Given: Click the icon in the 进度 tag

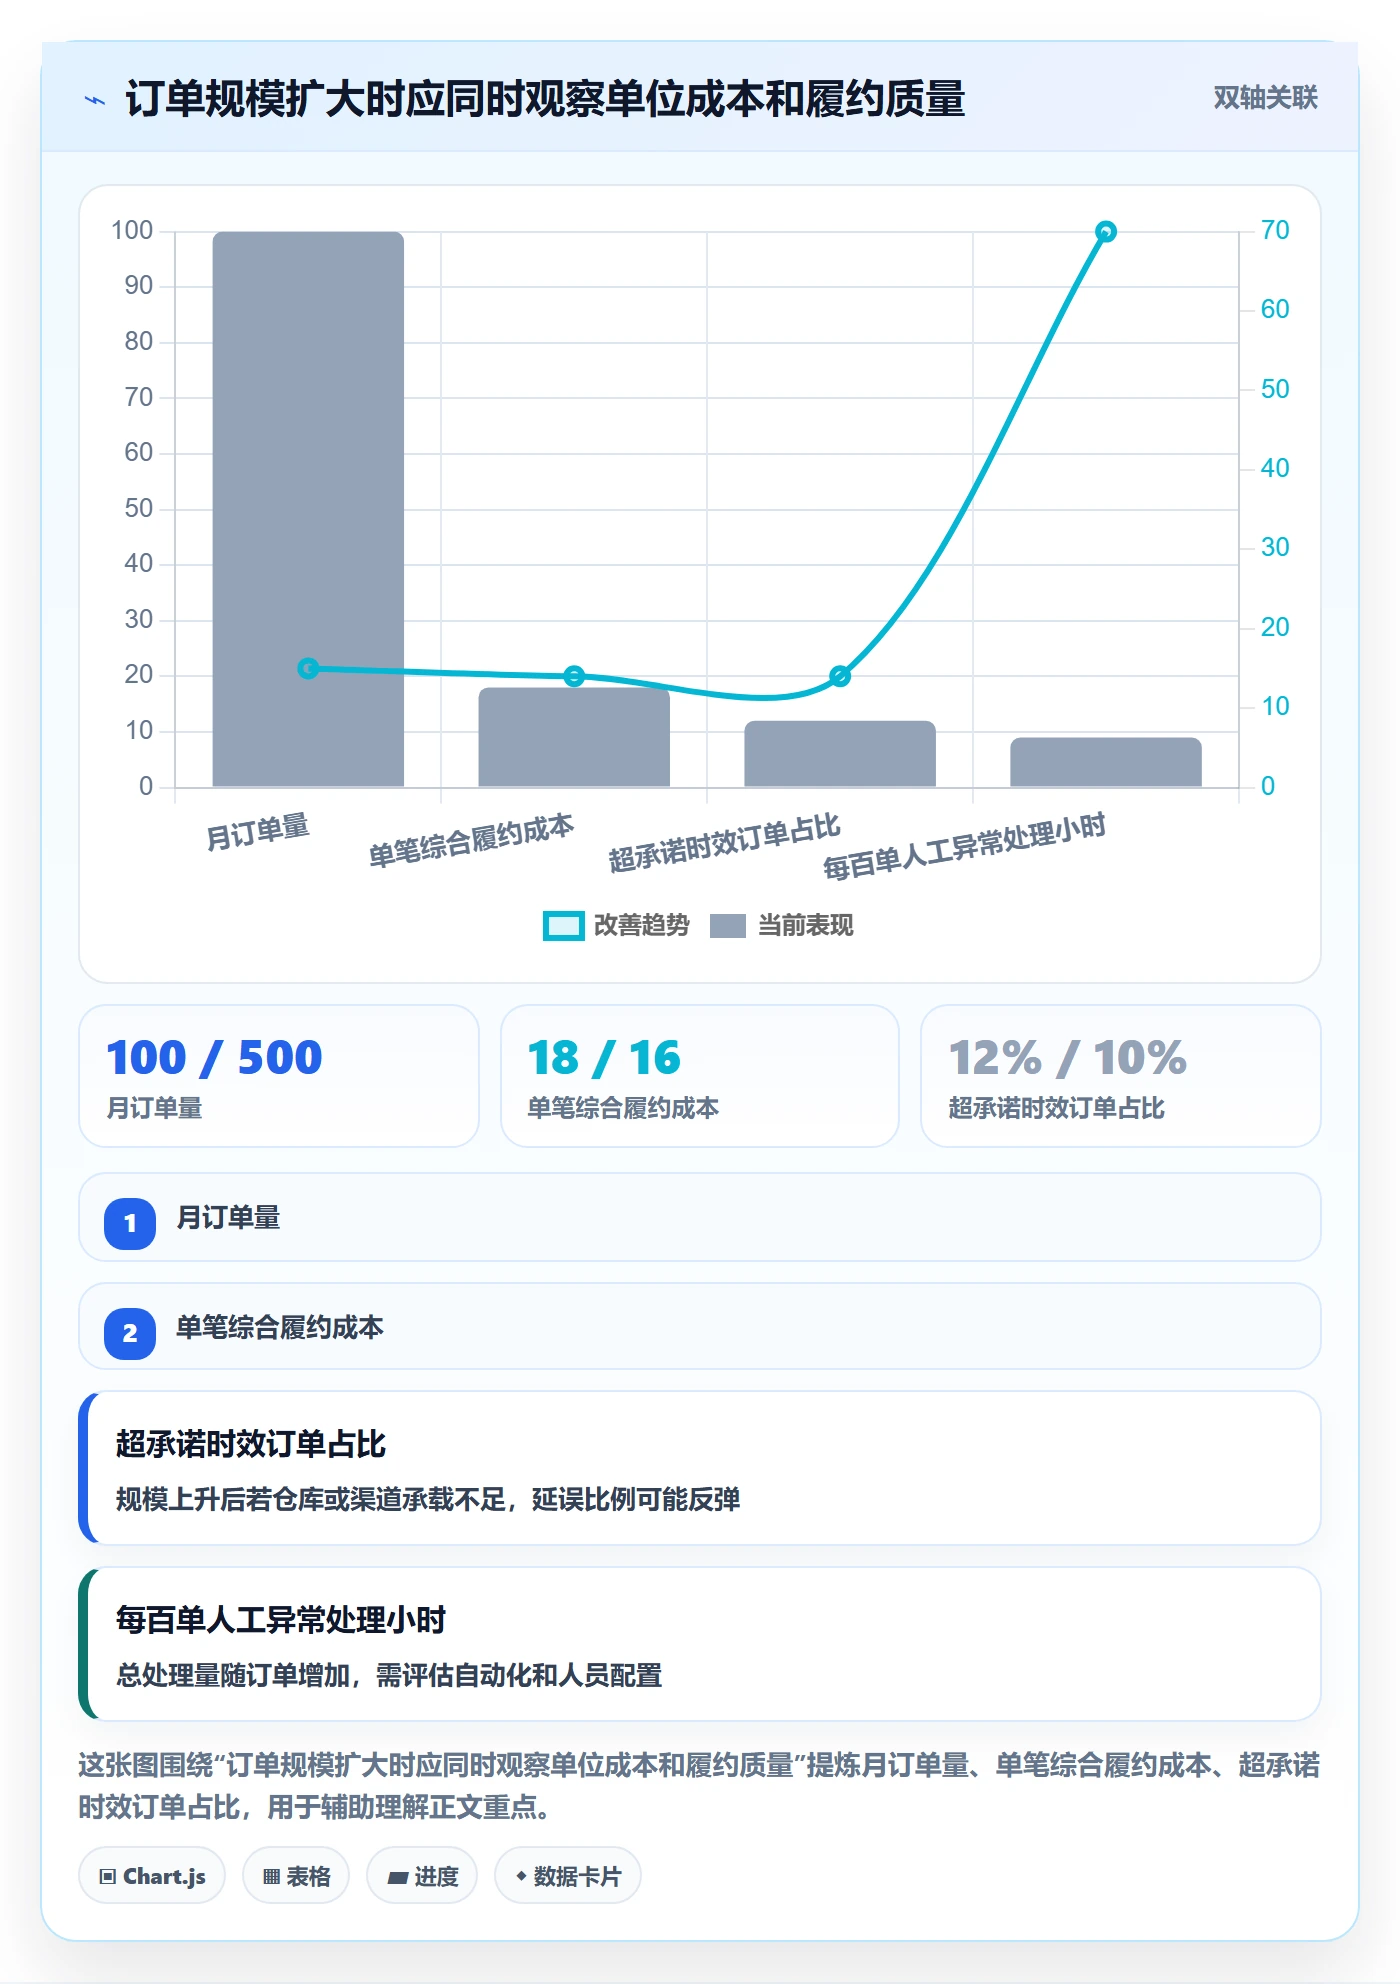Looking at the screenshot, I should [397, 1878].
